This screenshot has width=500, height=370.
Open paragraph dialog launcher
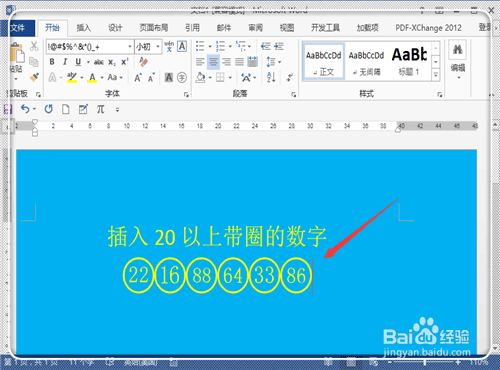click(294, 95)
